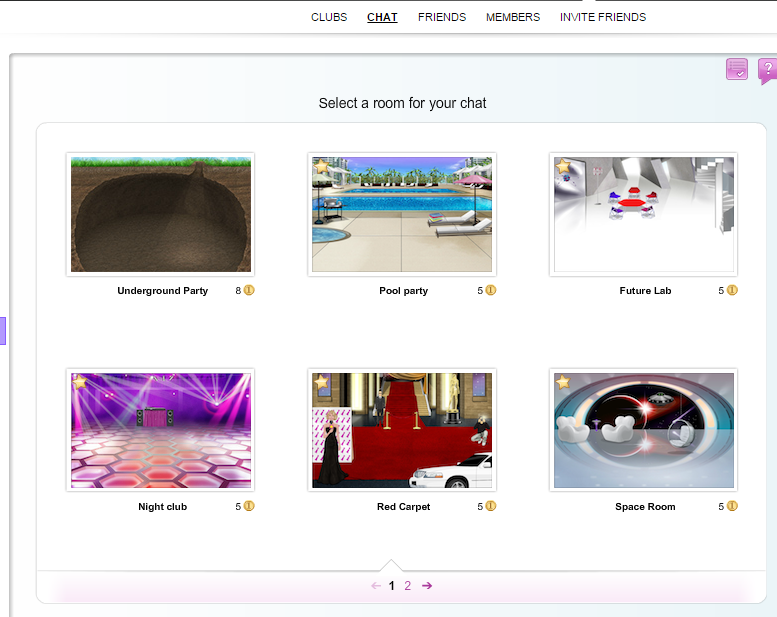Click the pink help question mark icon
This screenshot has width=777, height=617.
[767, 71]
